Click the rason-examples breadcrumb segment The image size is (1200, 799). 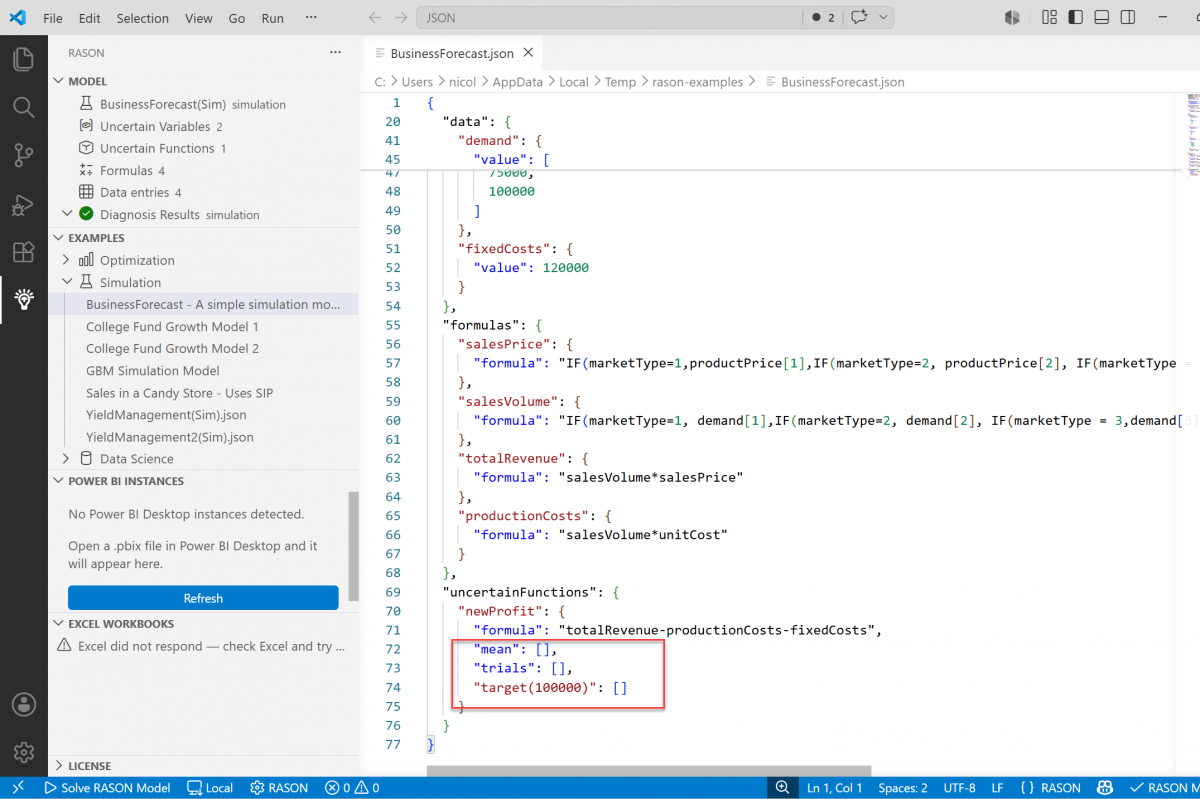click(697, 82)
